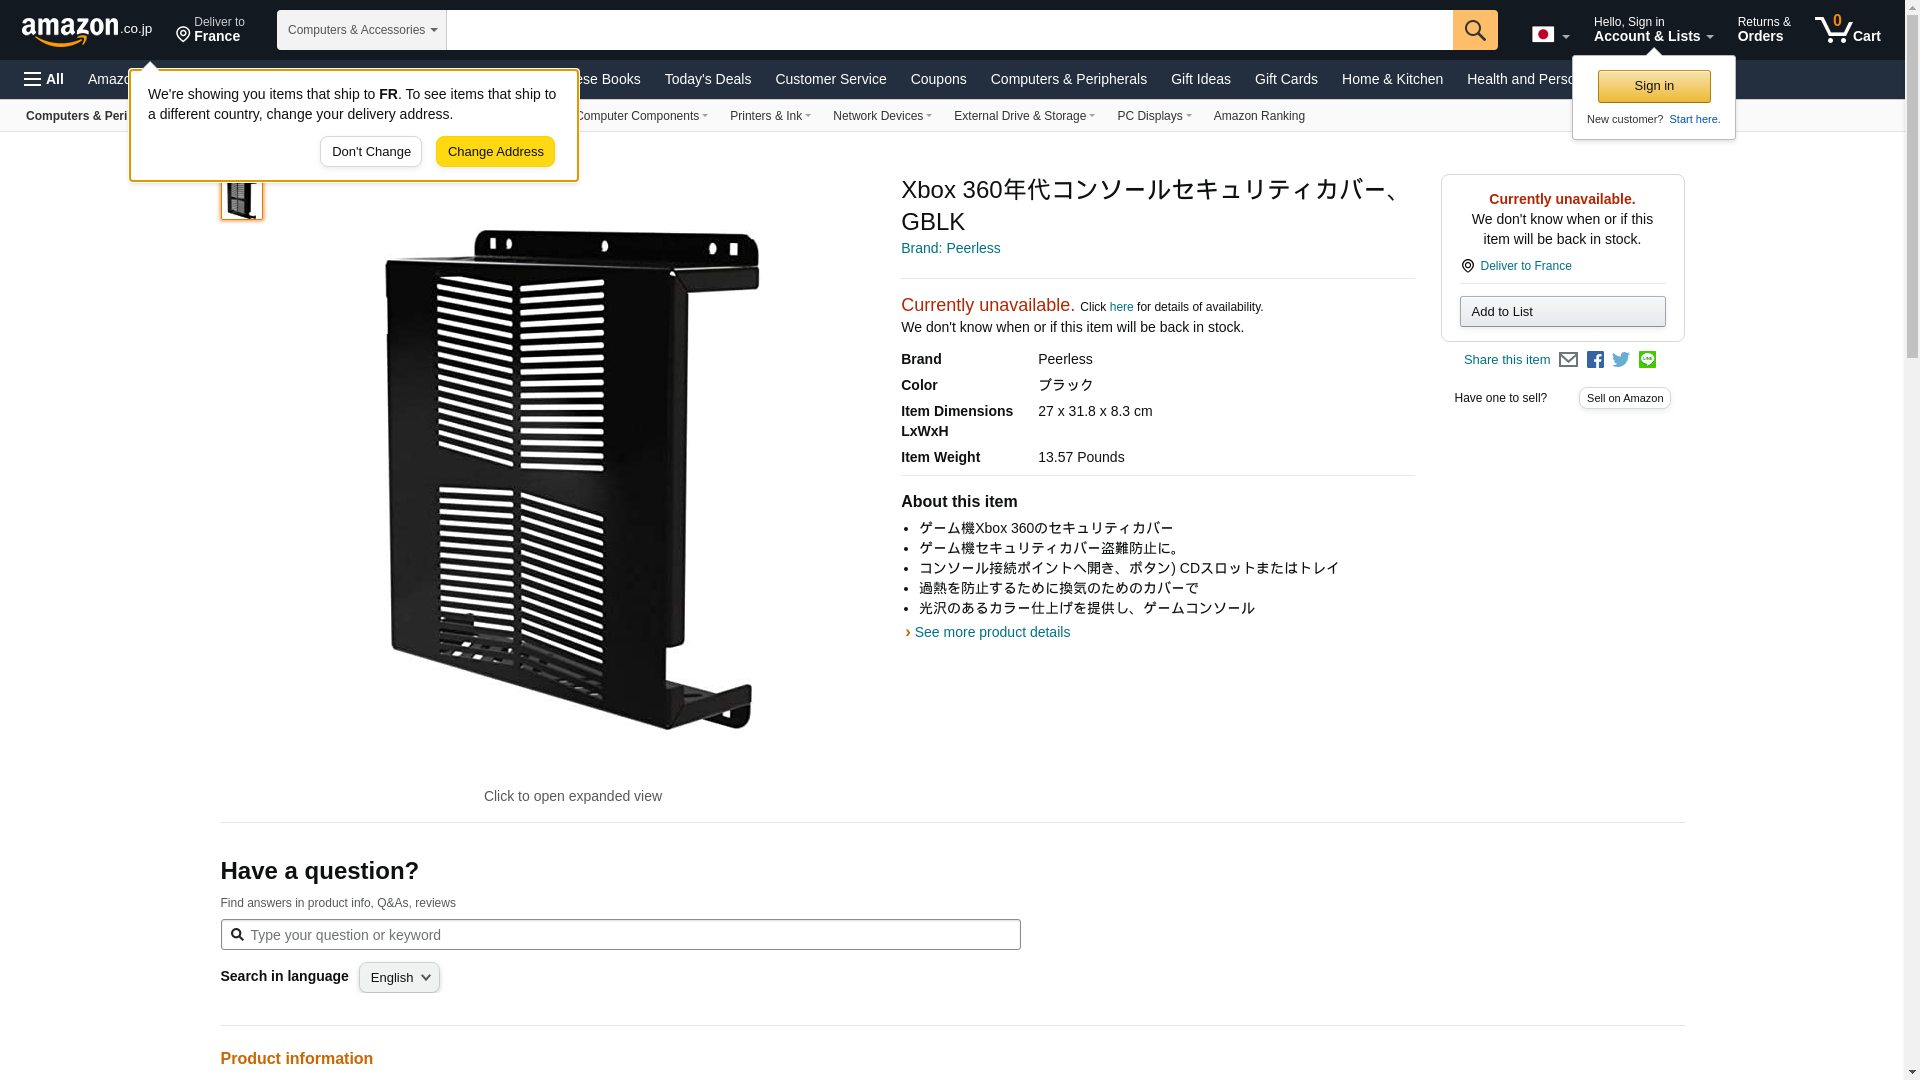
Task: Open the All hamburger menu
Action: coord(44,79)
